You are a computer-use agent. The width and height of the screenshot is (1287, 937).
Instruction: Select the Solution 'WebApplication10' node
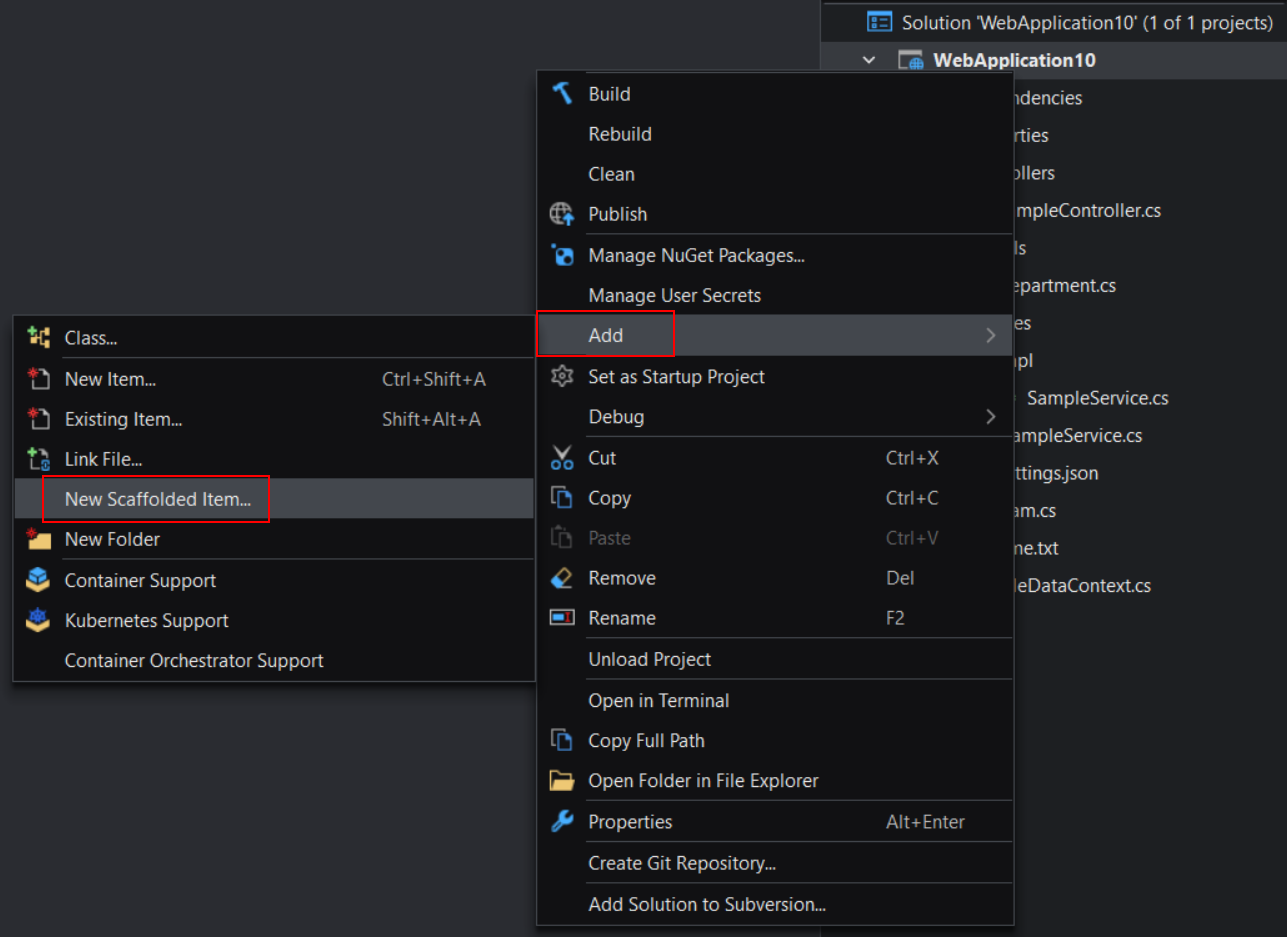pyautogui.click(x=1086, y=22)
